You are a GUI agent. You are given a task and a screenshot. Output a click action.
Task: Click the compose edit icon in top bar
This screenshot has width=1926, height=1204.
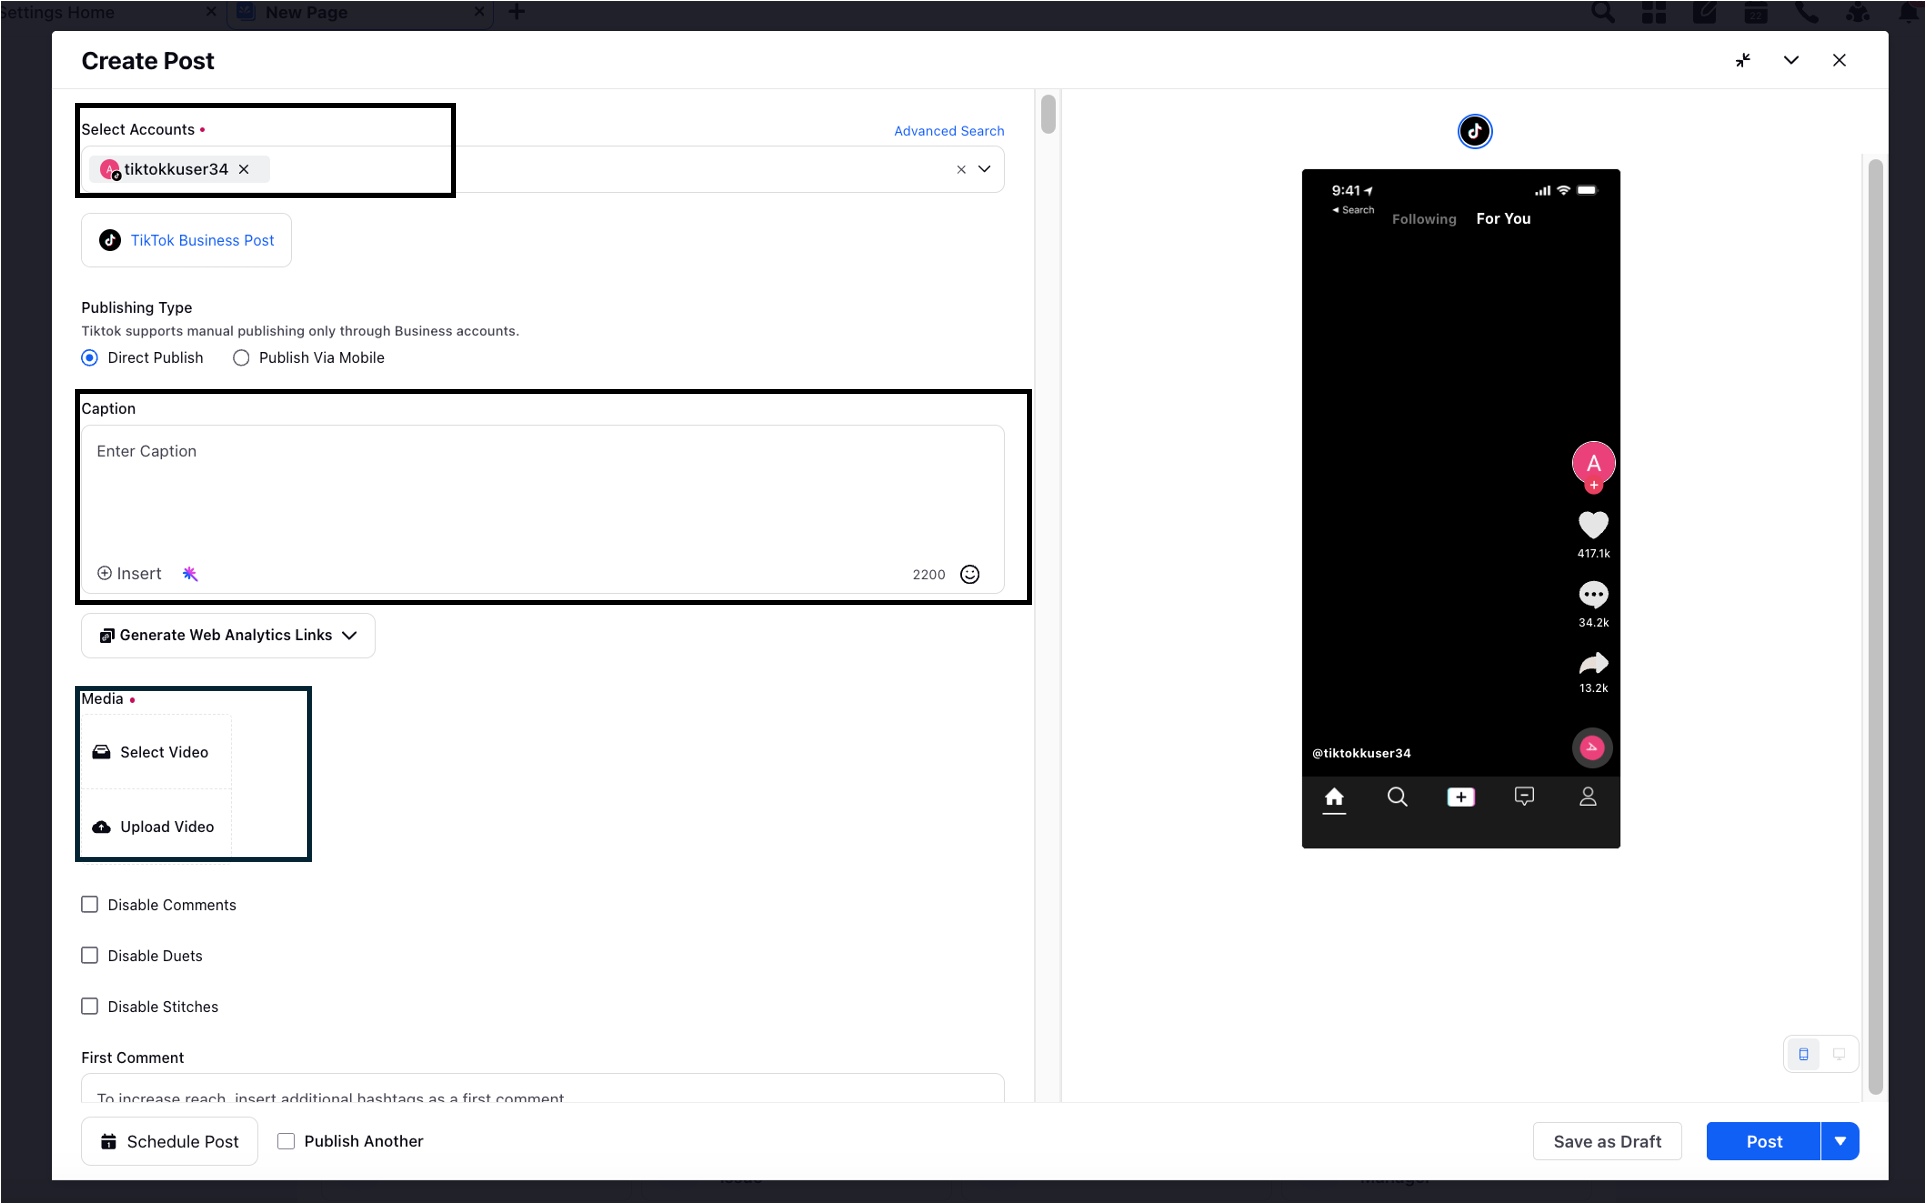point(1705,12)
